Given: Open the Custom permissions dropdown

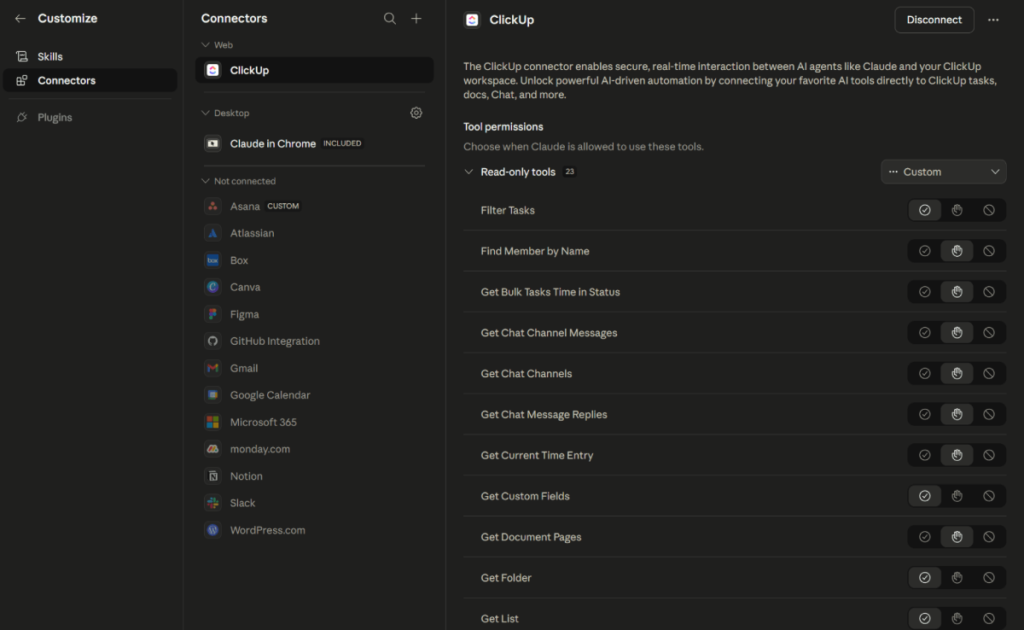Looking at the screenshot, I should [943, 172].
